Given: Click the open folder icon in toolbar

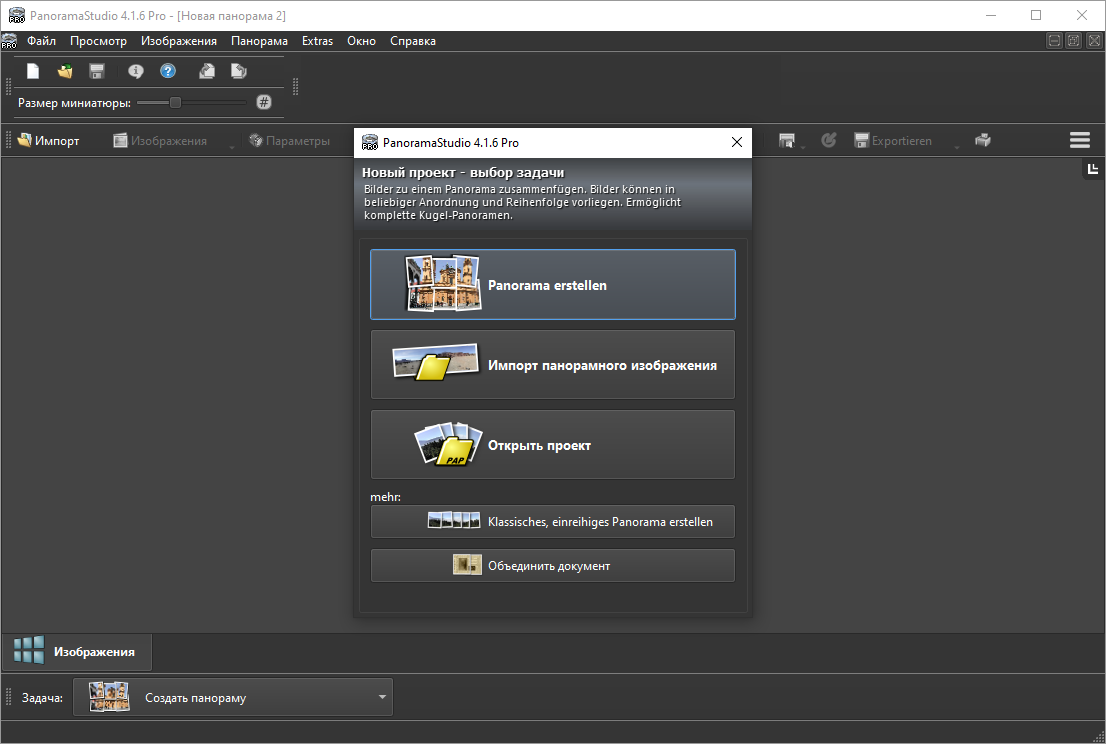Looking at the screenshot, I should (65, 71).
